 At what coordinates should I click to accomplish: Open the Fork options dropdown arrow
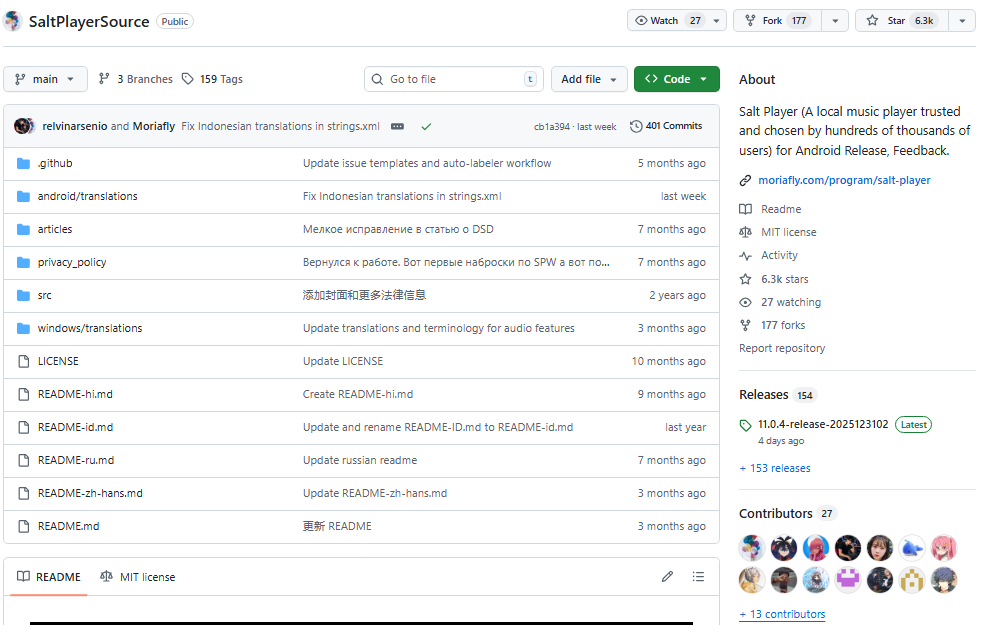[835, 21]
